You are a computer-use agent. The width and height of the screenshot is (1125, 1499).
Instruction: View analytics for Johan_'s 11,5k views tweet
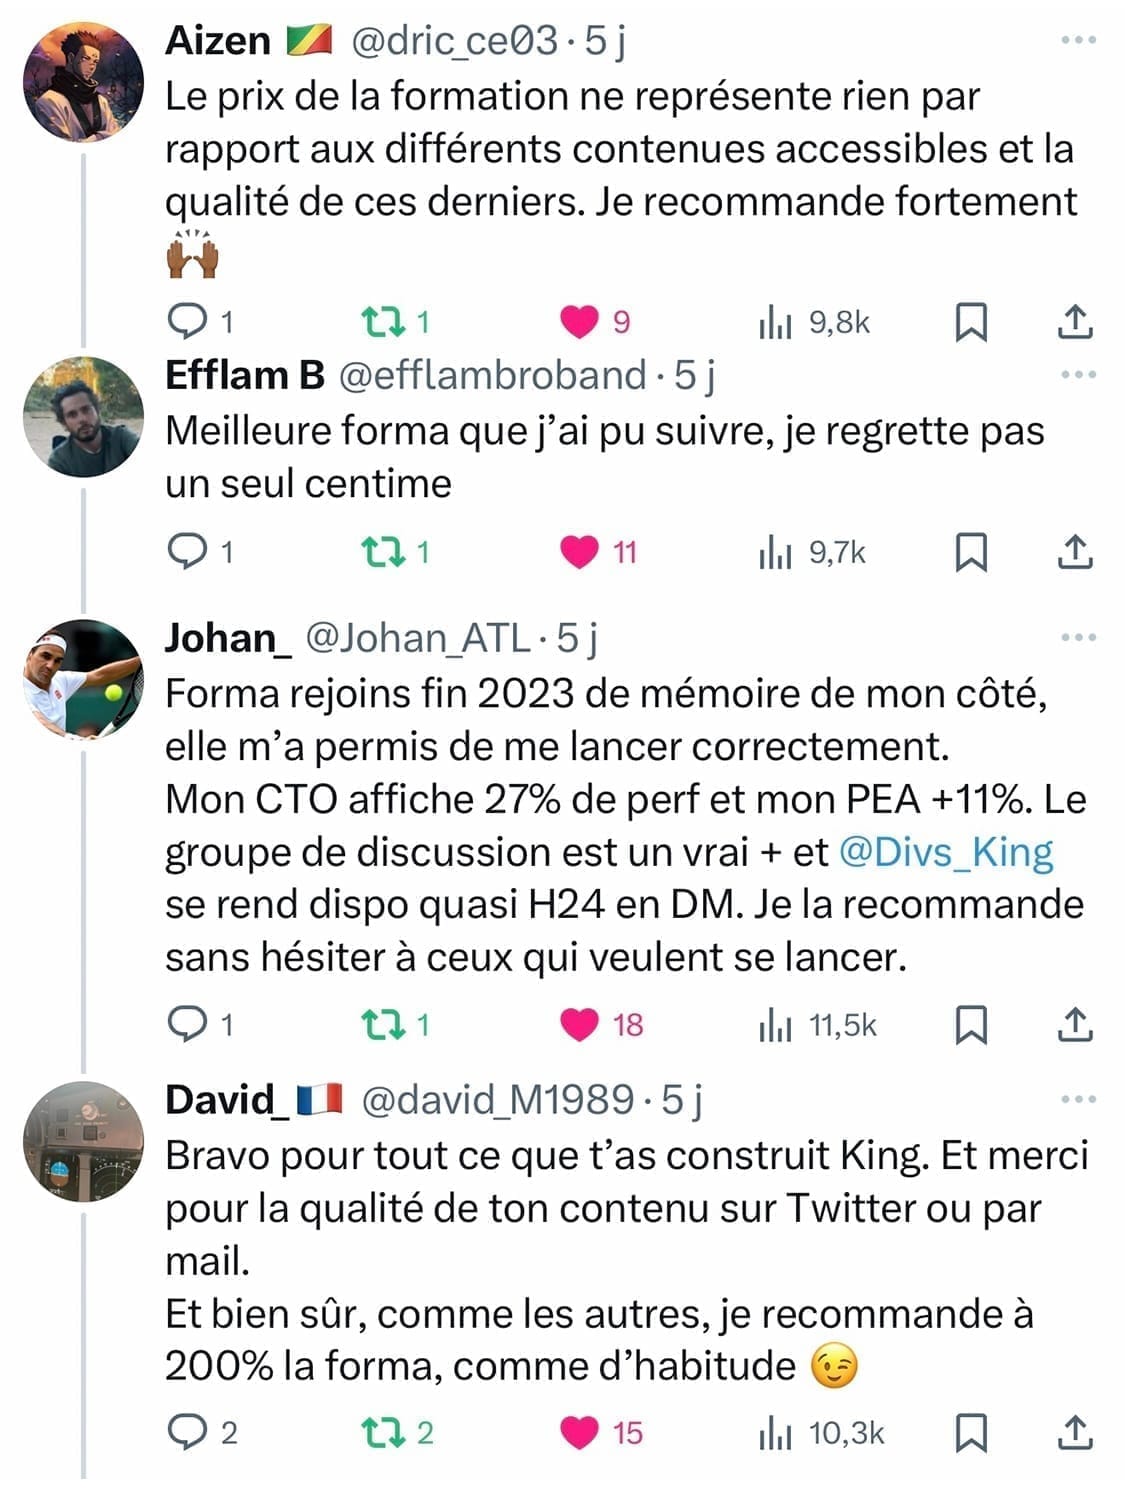(x=775, y=1025)
